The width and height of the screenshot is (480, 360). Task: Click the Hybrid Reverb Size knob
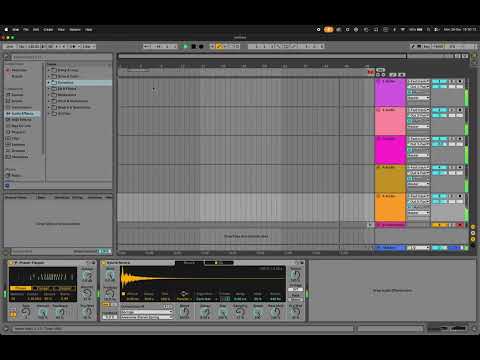(x=223, y=313)
